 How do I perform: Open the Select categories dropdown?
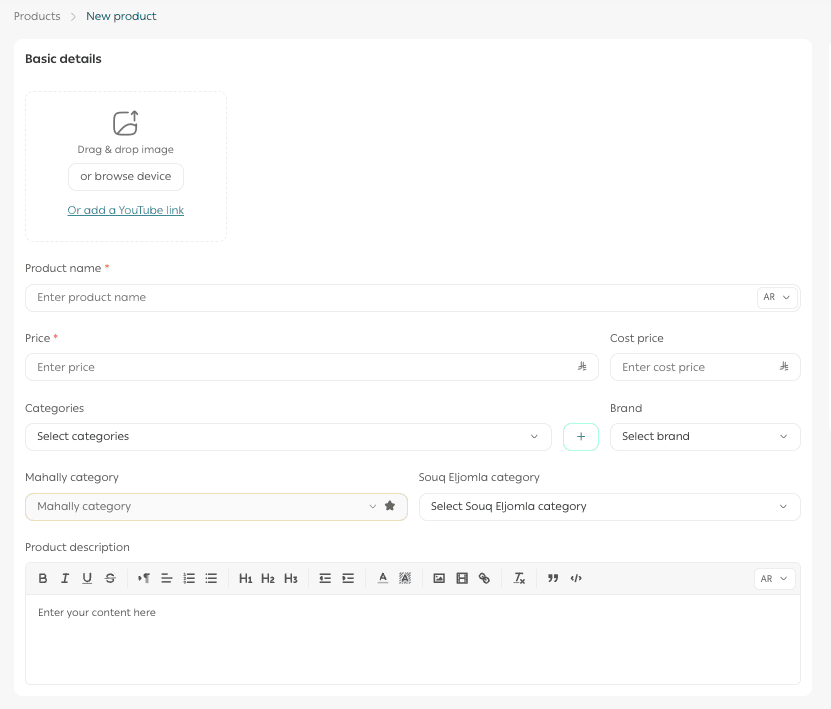[x=288, y=436]
